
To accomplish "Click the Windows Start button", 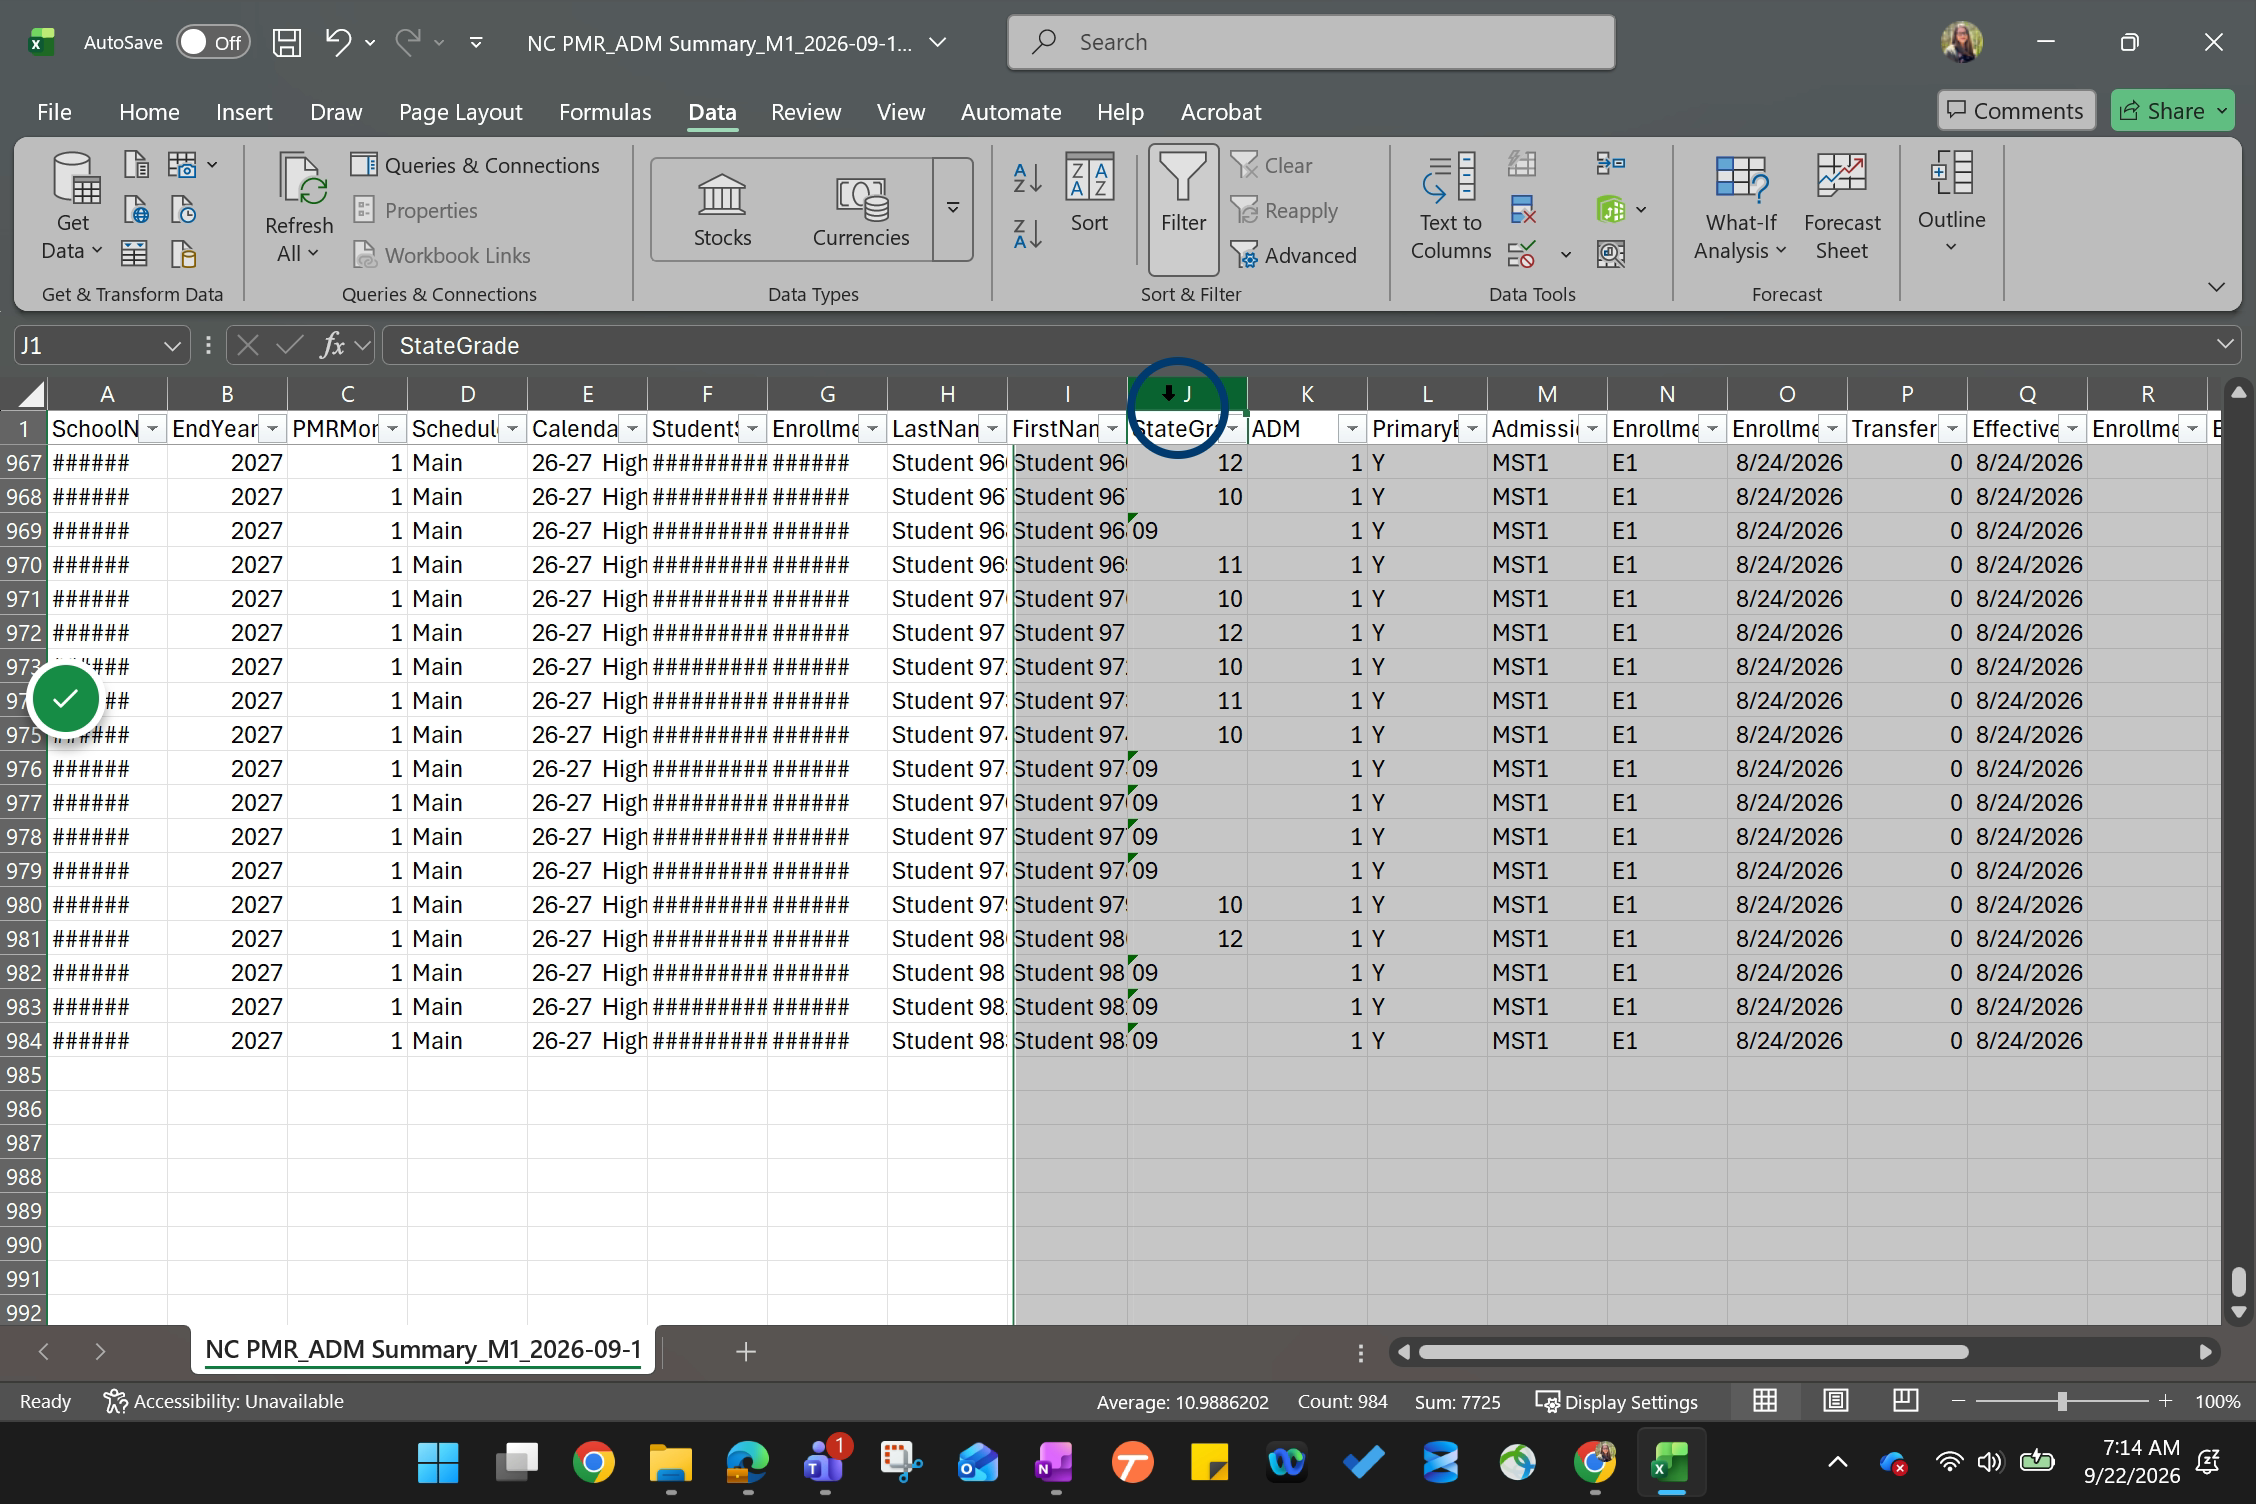I will 438,1463.
